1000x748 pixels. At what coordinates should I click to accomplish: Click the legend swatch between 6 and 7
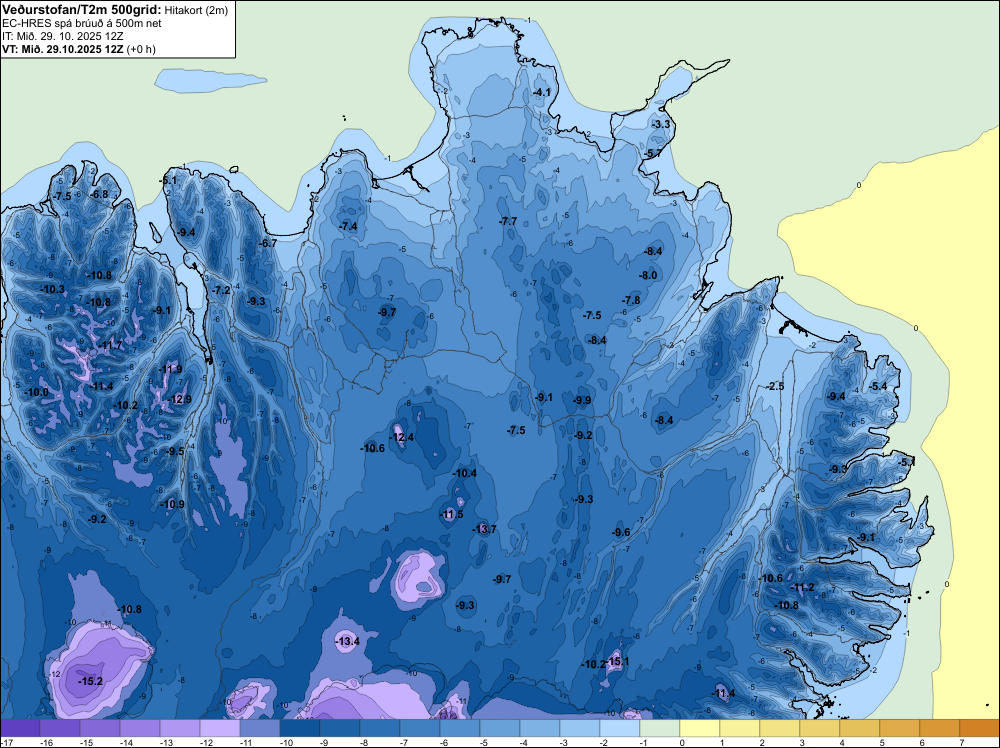coord(939,728)
